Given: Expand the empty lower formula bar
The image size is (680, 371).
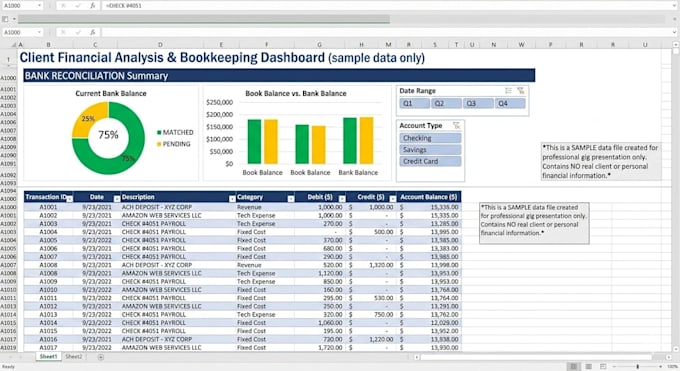Looking at the screenshot, I should 674,32.
